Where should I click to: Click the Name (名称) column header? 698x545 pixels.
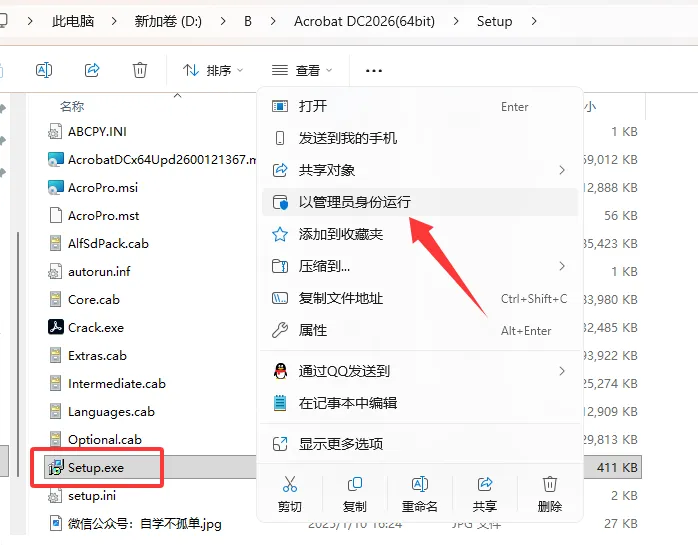click(72, 106)
